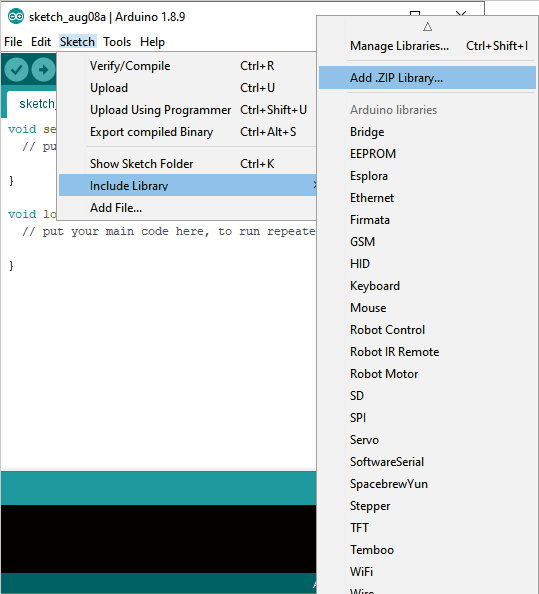Image resolution: width=539 pixels, height=594 pixels.
Task: Include the SD library
Action: [x=427, y=396]
